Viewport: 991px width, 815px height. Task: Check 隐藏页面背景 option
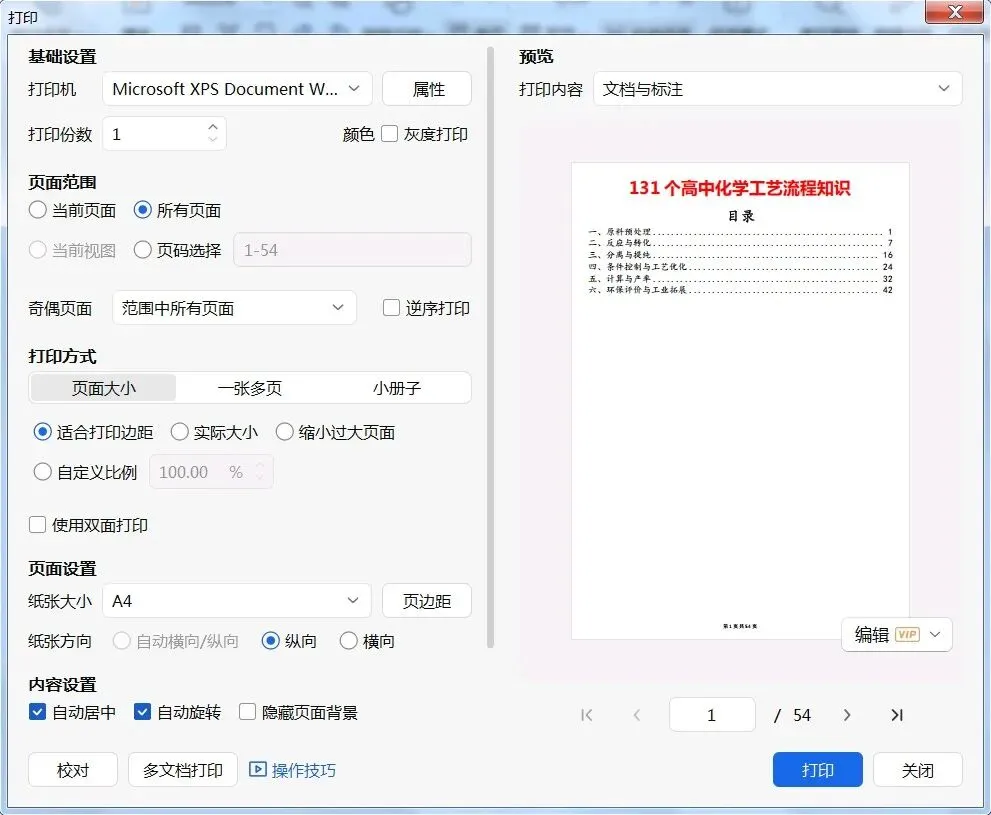pos(247,713)
